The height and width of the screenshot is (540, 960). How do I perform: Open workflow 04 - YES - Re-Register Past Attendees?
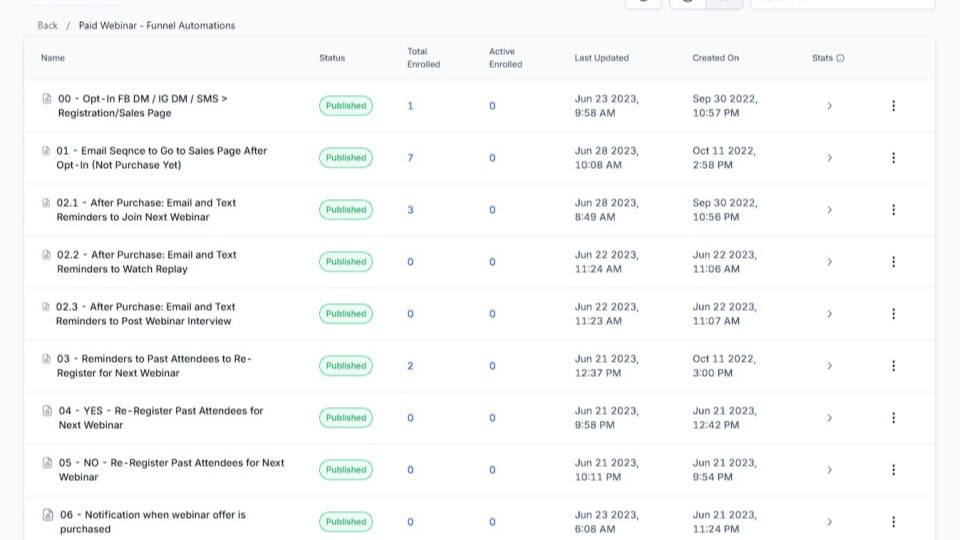pos(161,418)
